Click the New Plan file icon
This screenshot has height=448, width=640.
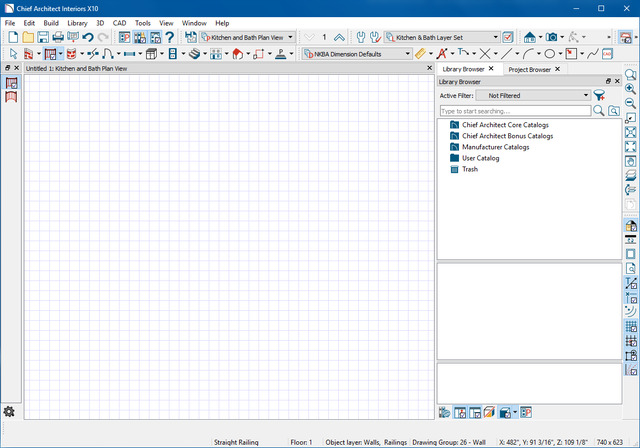point(12,37)
